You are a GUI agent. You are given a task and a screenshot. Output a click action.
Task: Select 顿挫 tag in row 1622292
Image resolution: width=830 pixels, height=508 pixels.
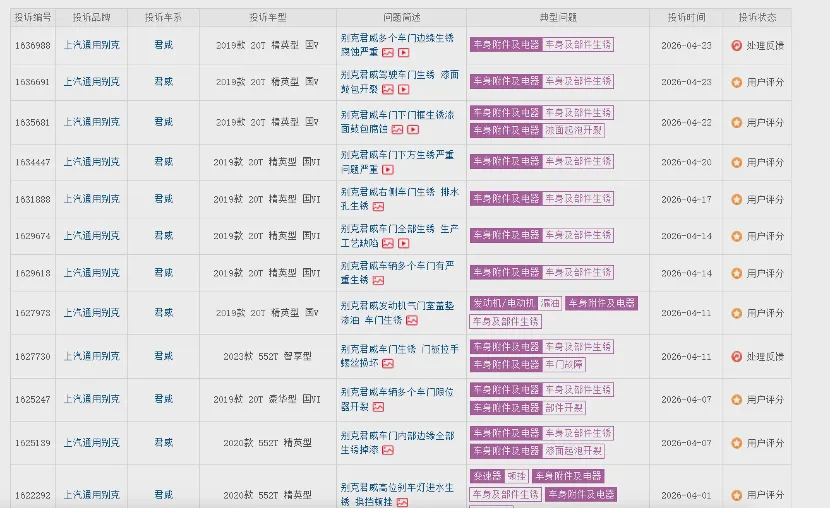[x=516, y=476]
